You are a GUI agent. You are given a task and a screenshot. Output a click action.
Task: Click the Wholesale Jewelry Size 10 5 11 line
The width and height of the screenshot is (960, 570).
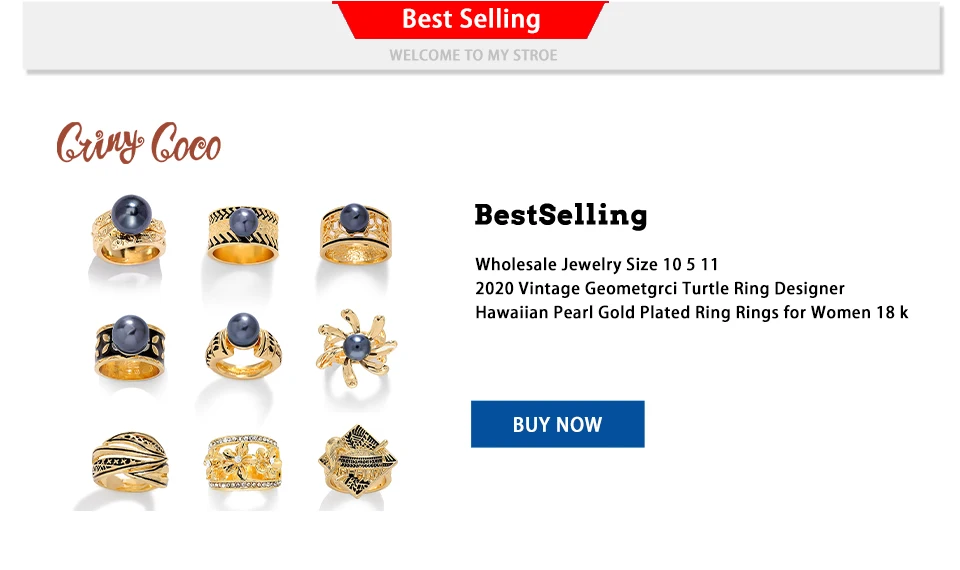(x=596, y=264)
